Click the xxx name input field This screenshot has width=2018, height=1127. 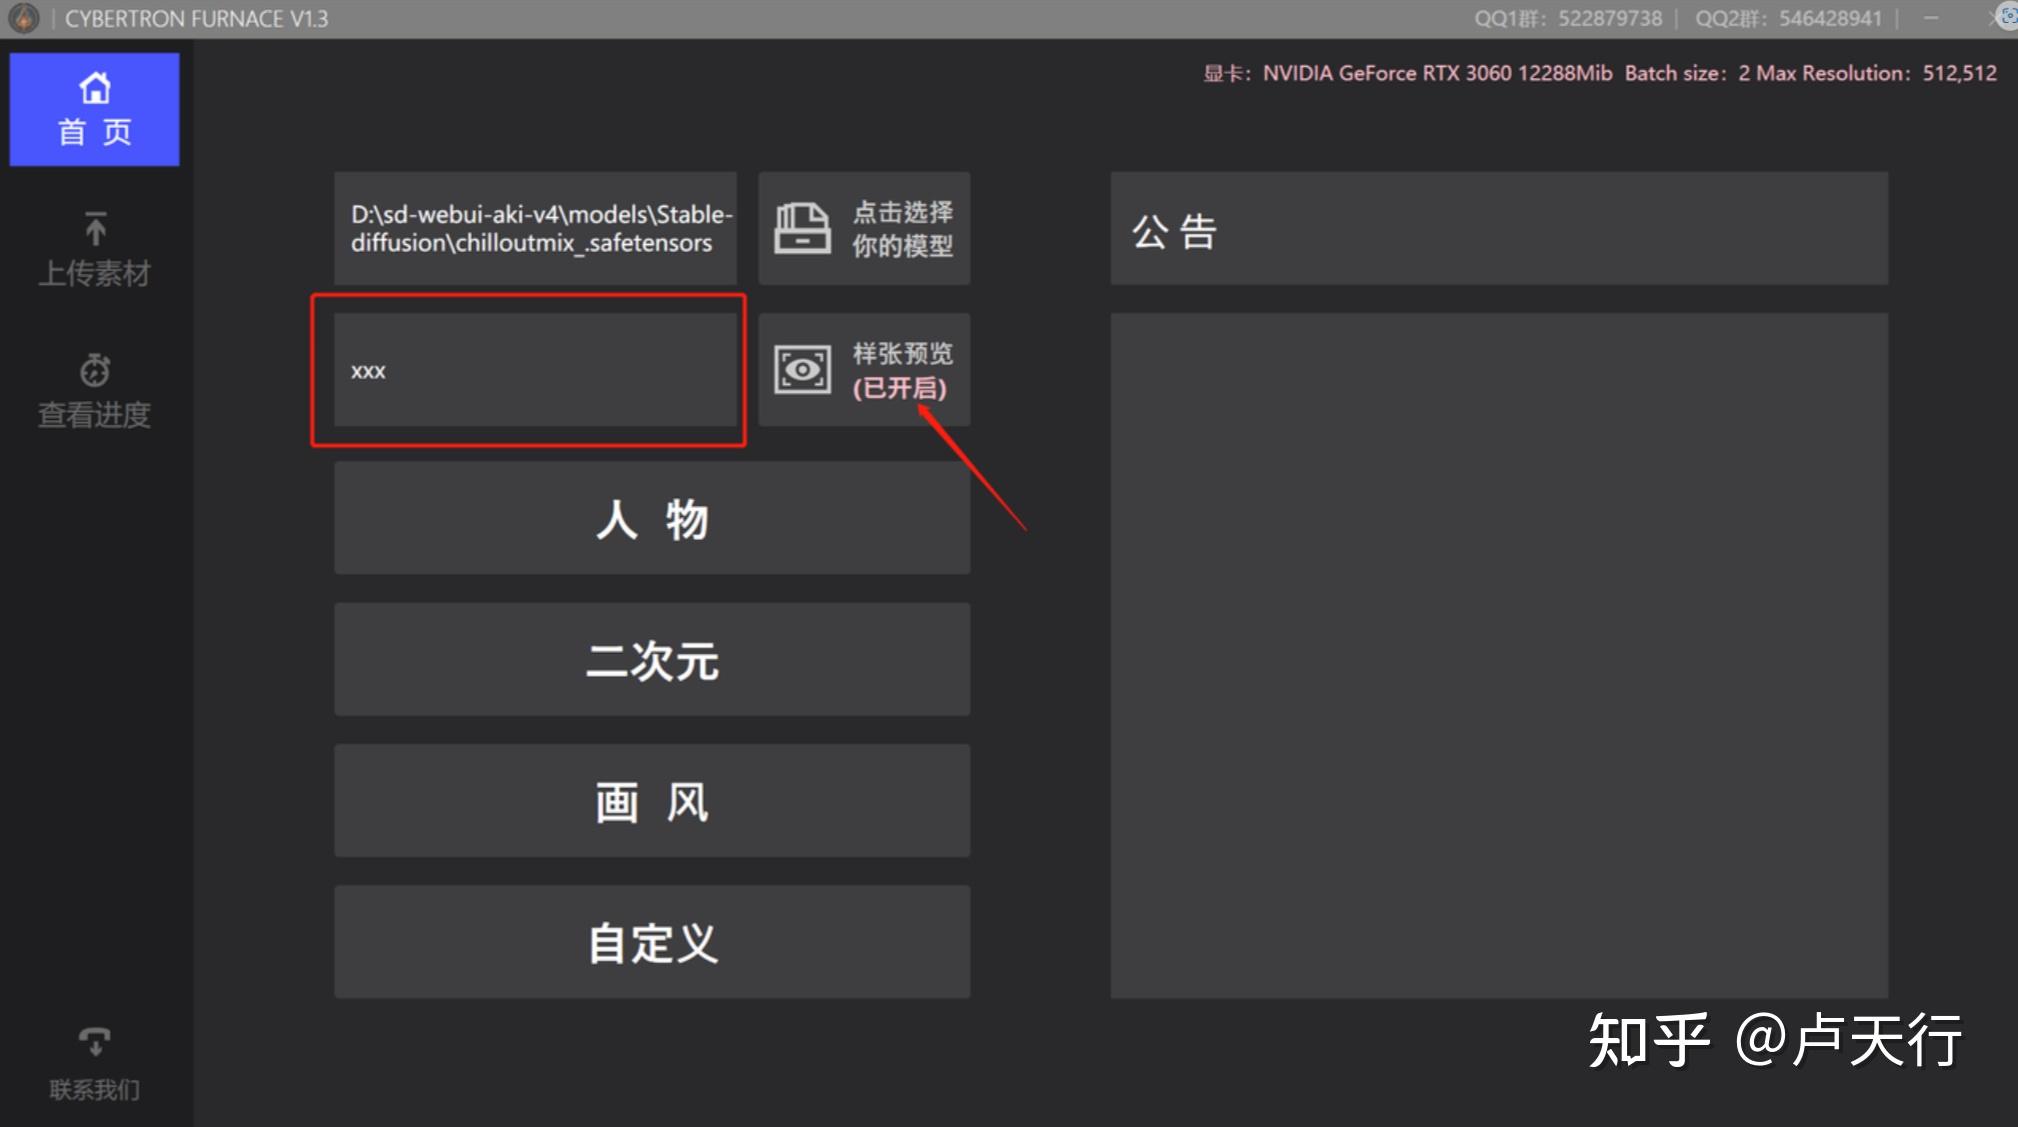point(535,370)
